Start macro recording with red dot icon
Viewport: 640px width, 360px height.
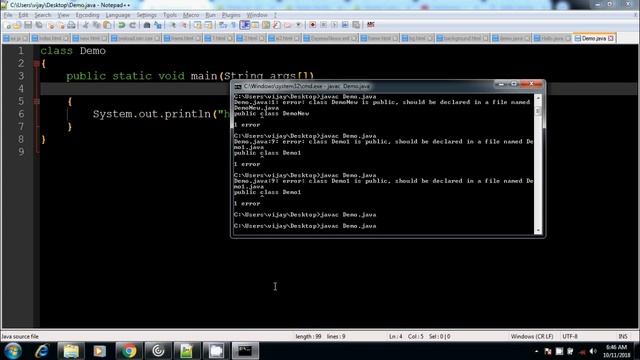(x=313, y=25)
